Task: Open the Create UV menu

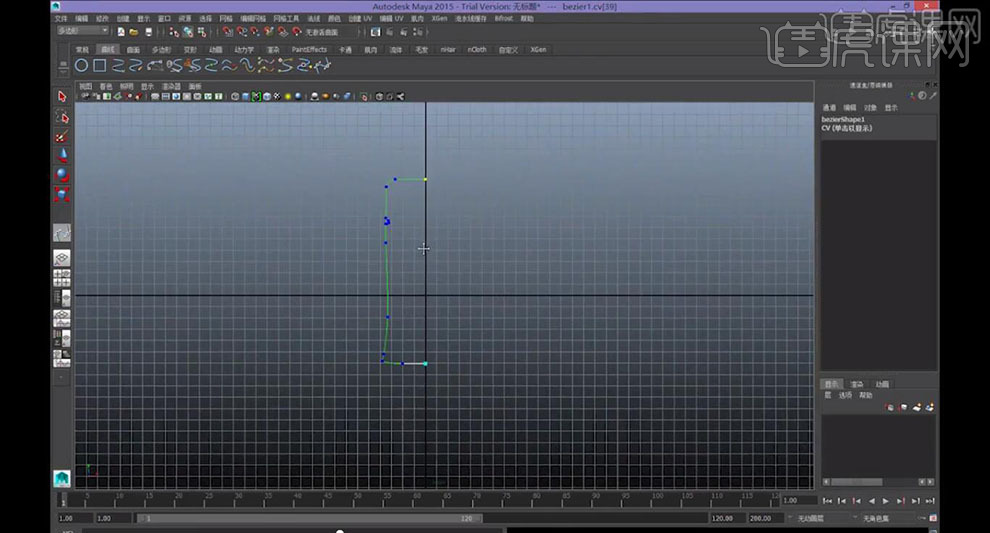Action: pos(360,18)
